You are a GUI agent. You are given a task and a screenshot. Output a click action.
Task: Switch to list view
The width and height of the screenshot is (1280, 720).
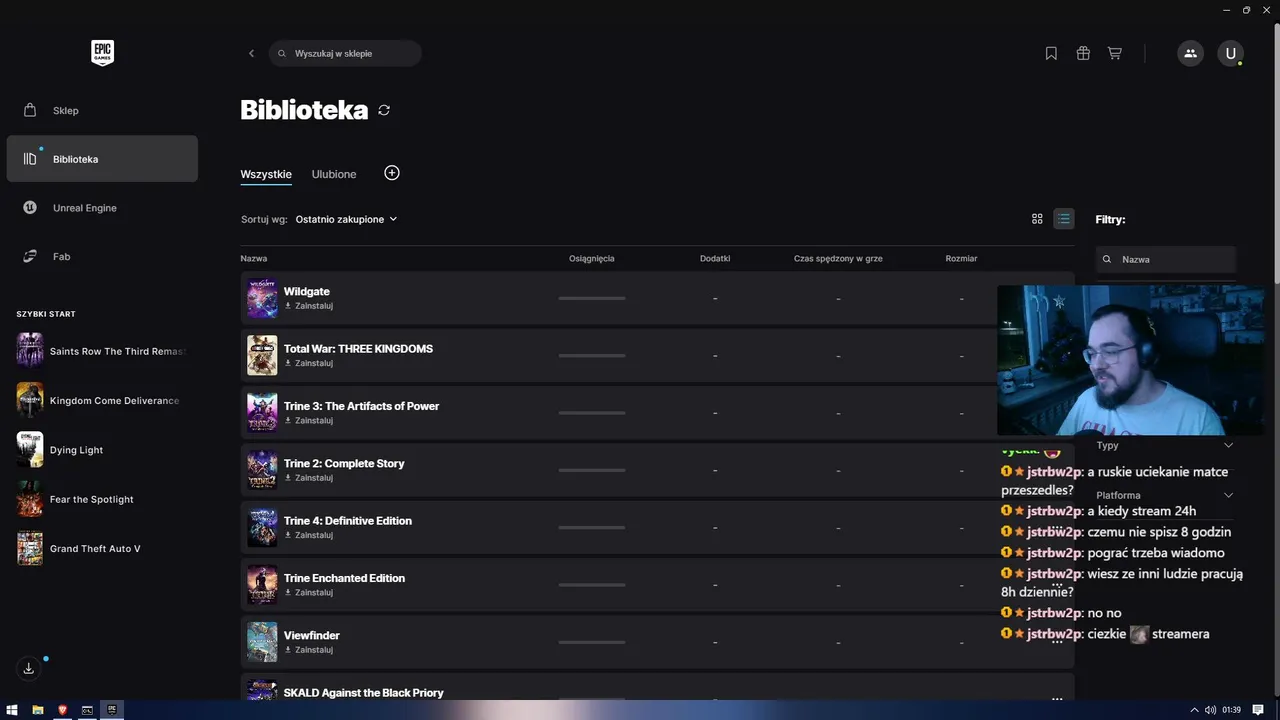pos(1064,219)
